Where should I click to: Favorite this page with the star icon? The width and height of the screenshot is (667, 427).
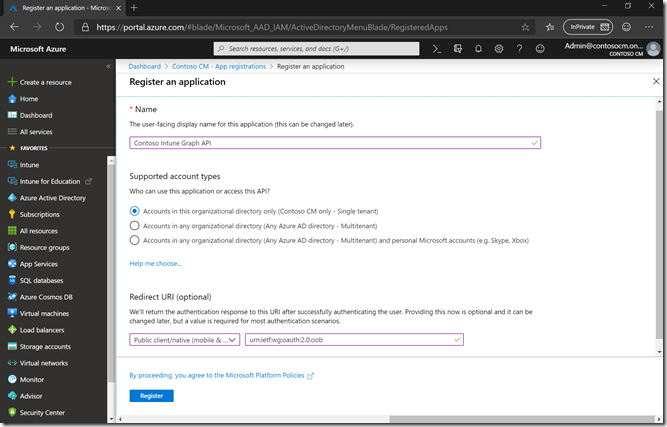coord(526,27)
